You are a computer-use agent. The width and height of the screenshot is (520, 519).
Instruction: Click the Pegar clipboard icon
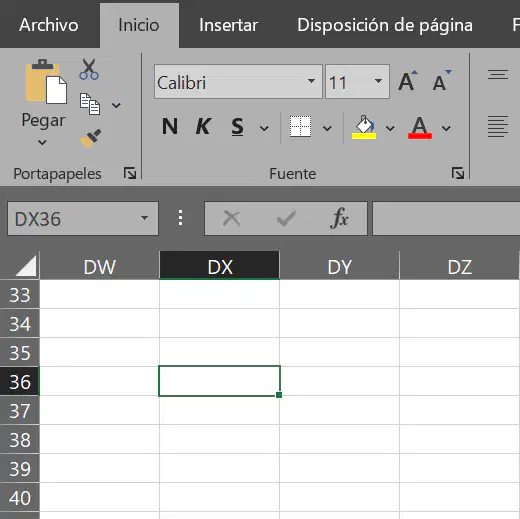pyautogui.click(x=46, y=82)
